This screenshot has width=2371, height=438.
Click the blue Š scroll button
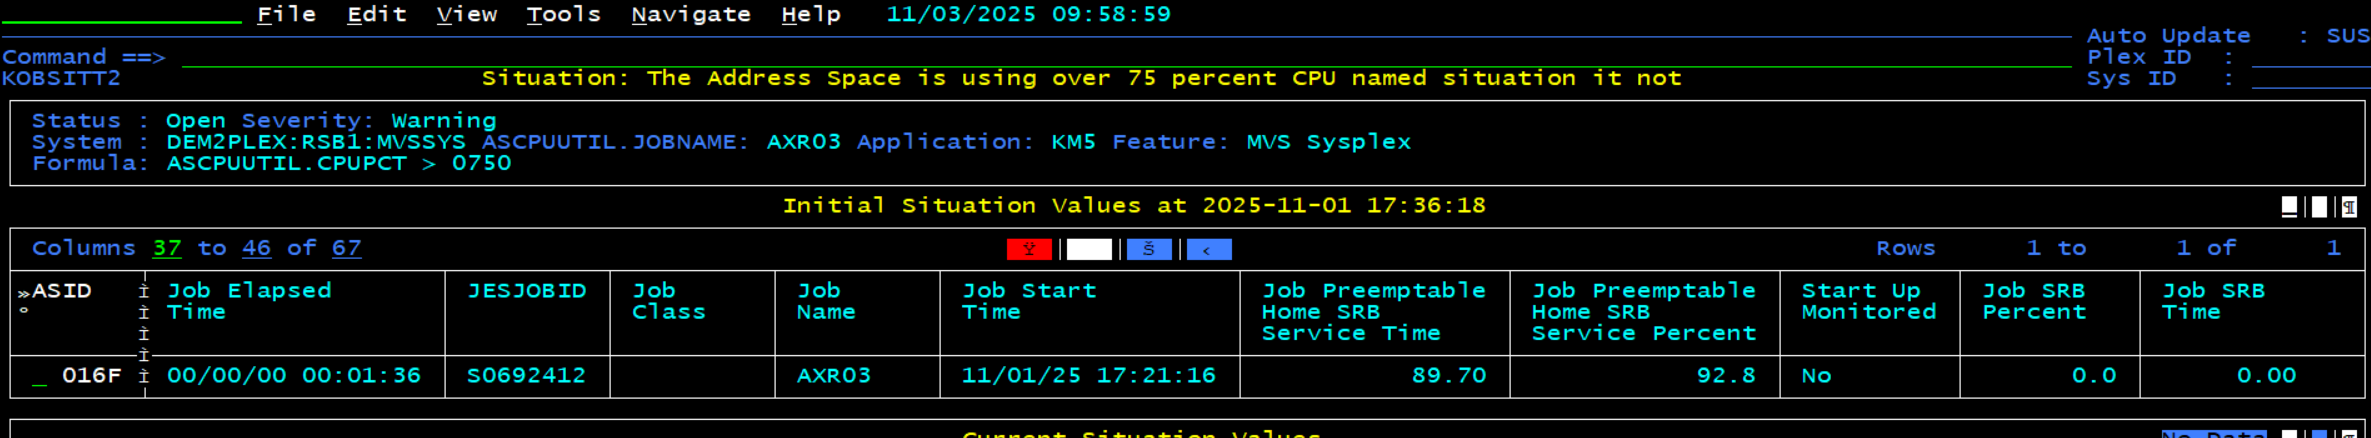[1149, 249]
